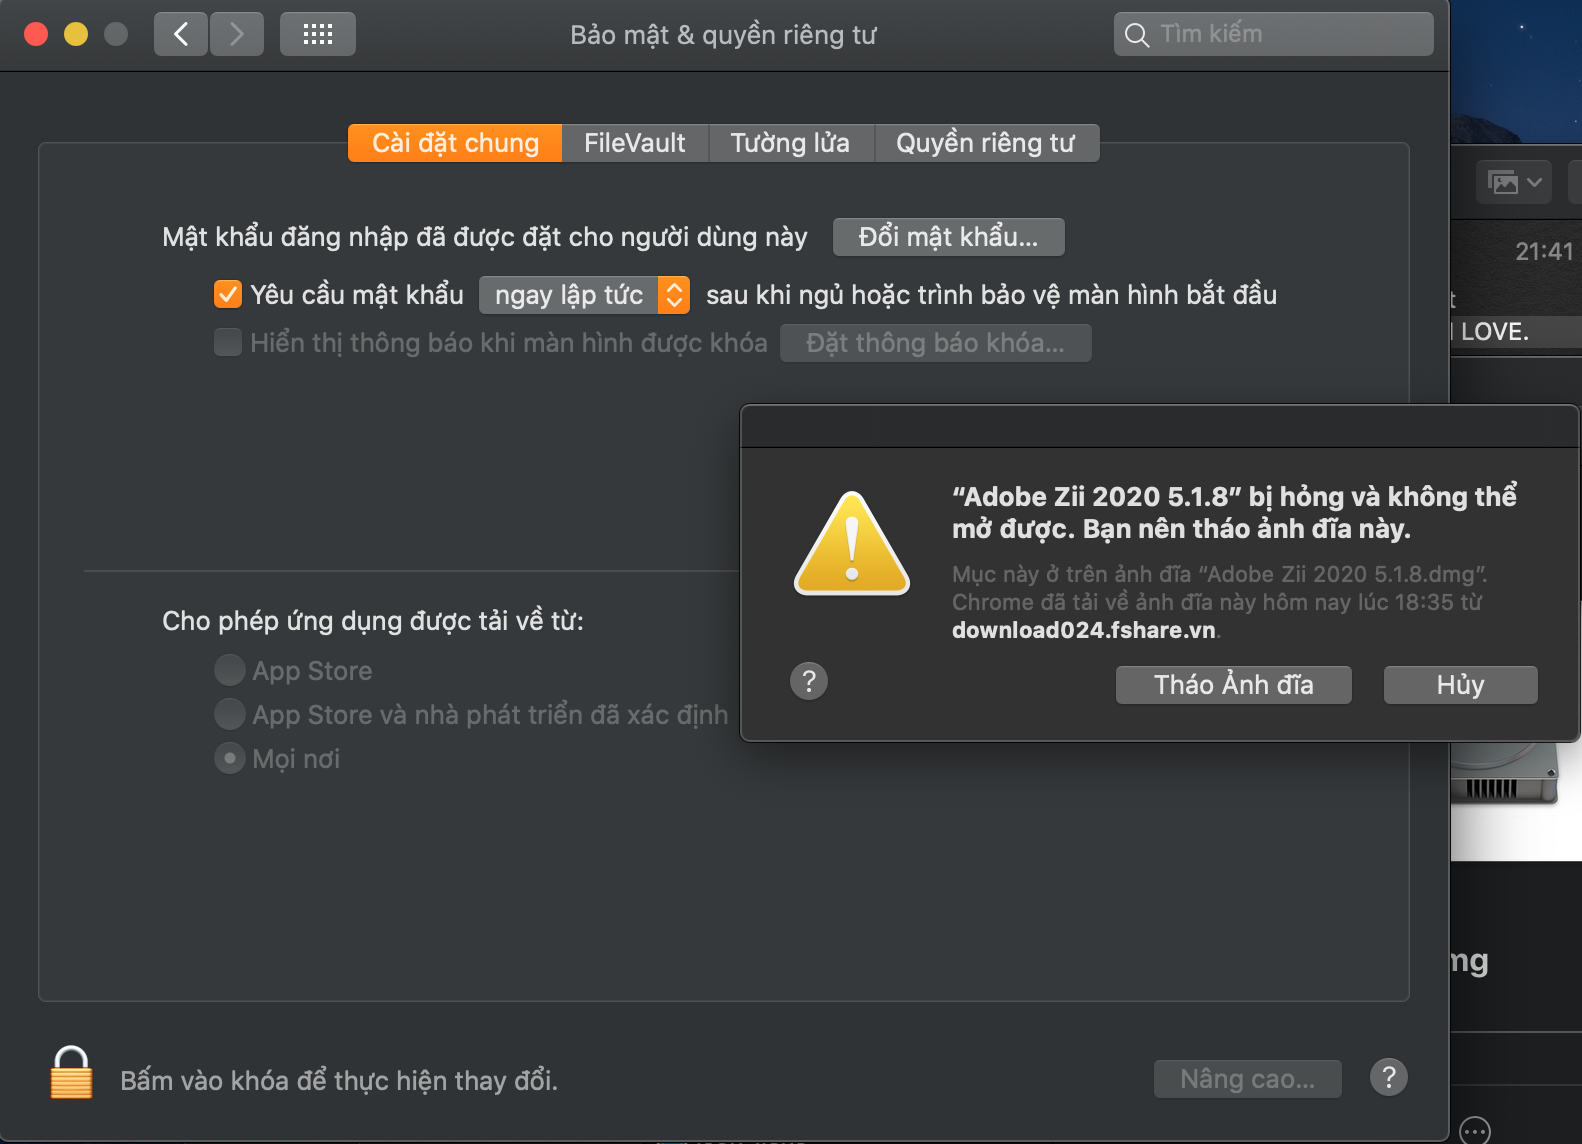The height and width of the screenshot is (1144, 1582).
Task: Minimize window with the yellow button
Action: point(76,35)
